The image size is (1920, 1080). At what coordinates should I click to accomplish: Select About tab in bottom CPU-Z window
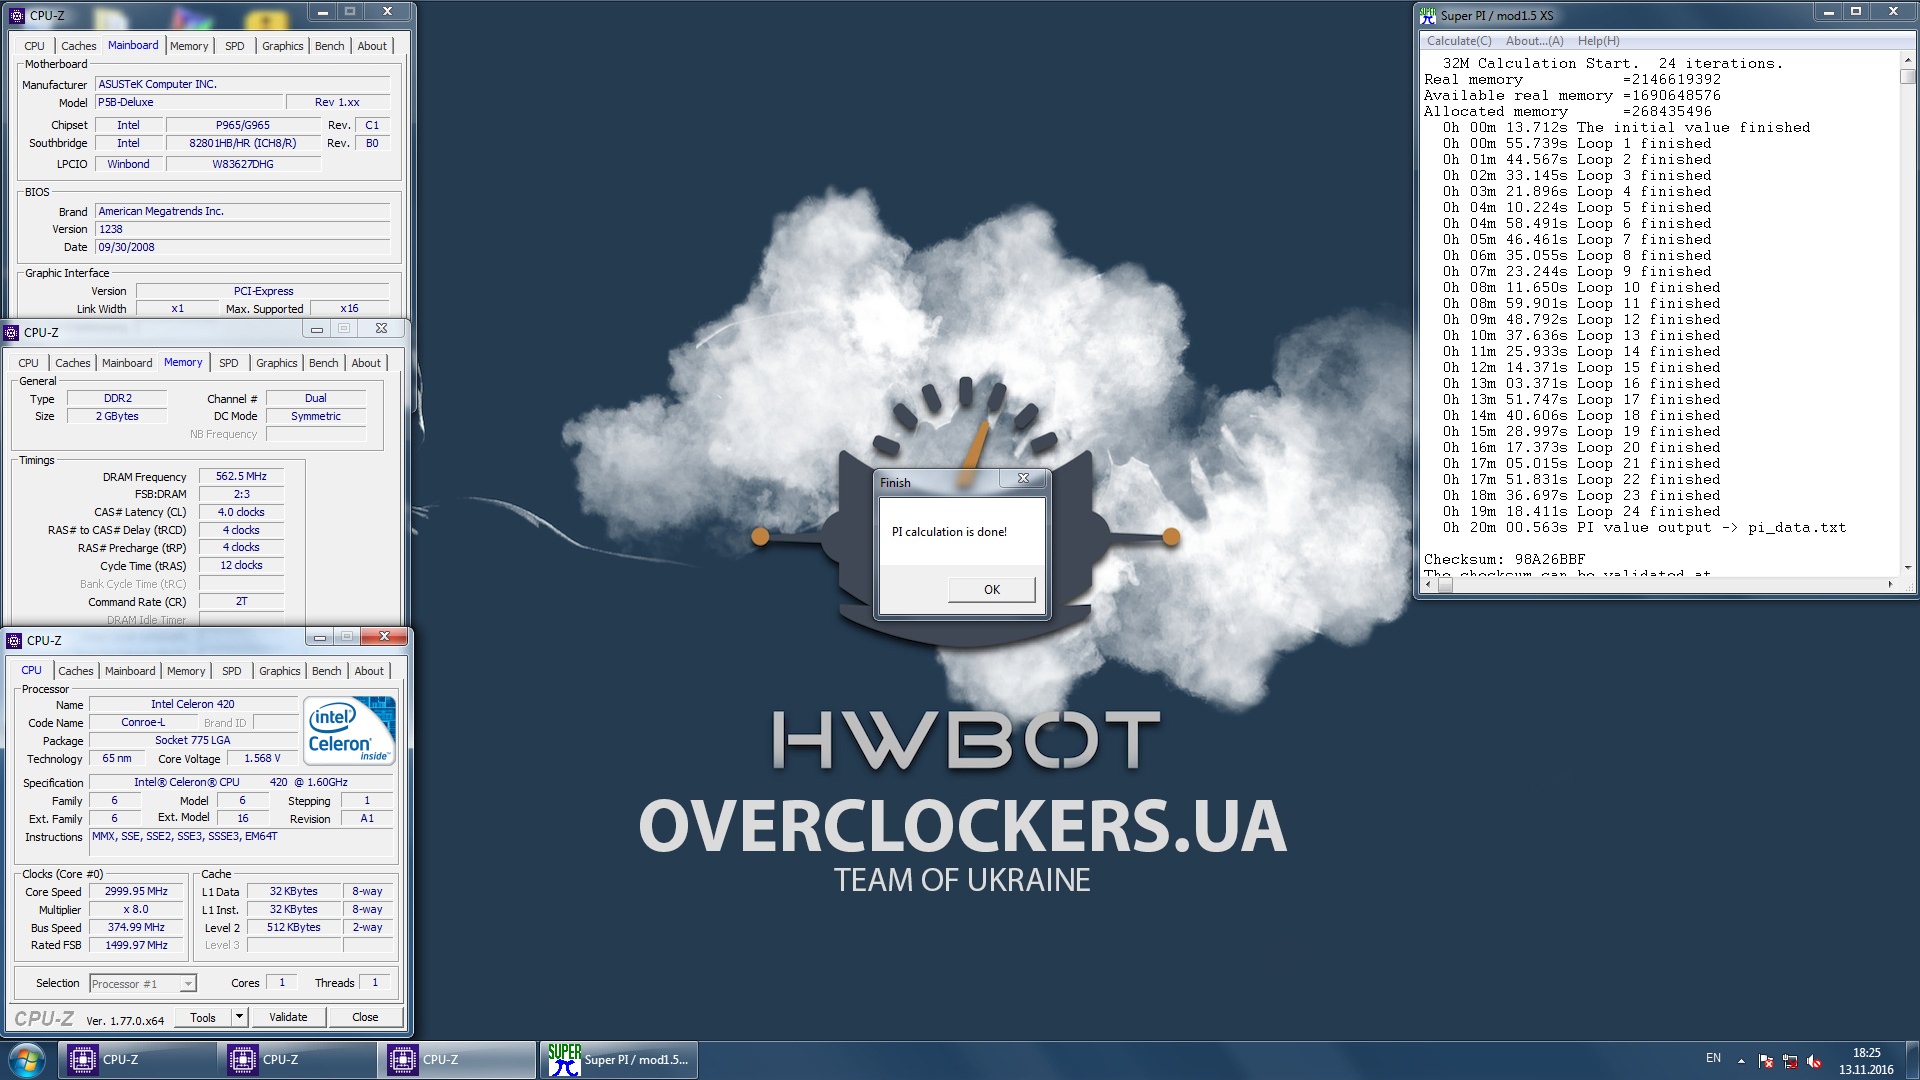(369, 671)
